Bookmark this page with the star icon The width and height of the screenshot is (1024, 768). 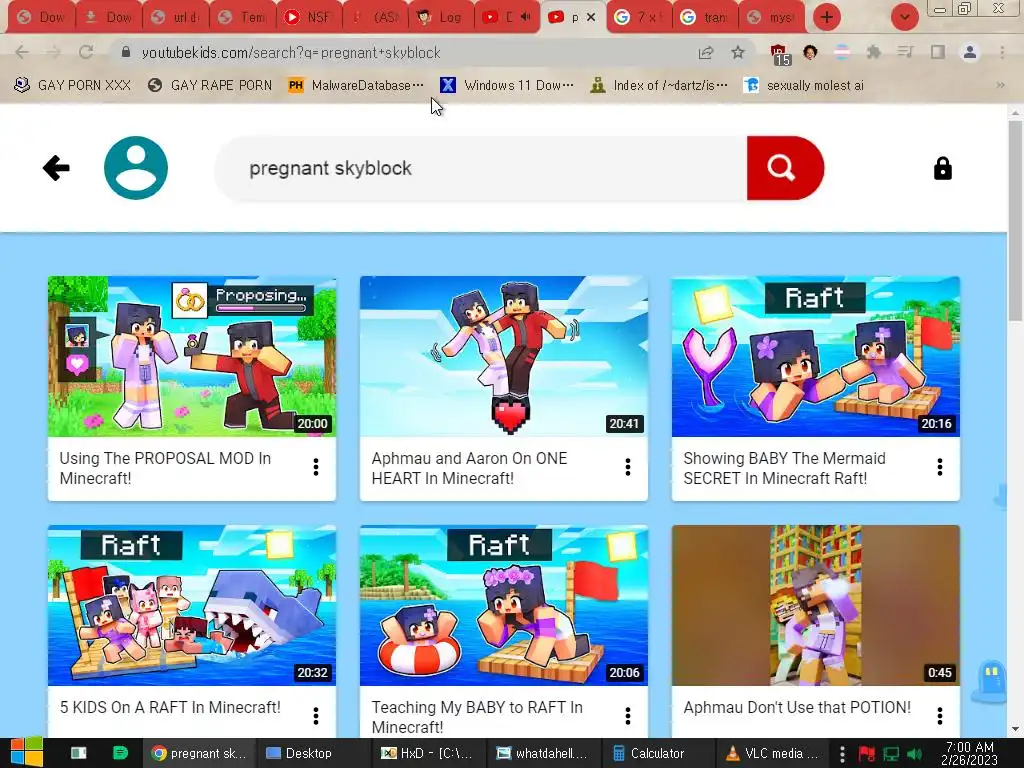click(738, 52)
